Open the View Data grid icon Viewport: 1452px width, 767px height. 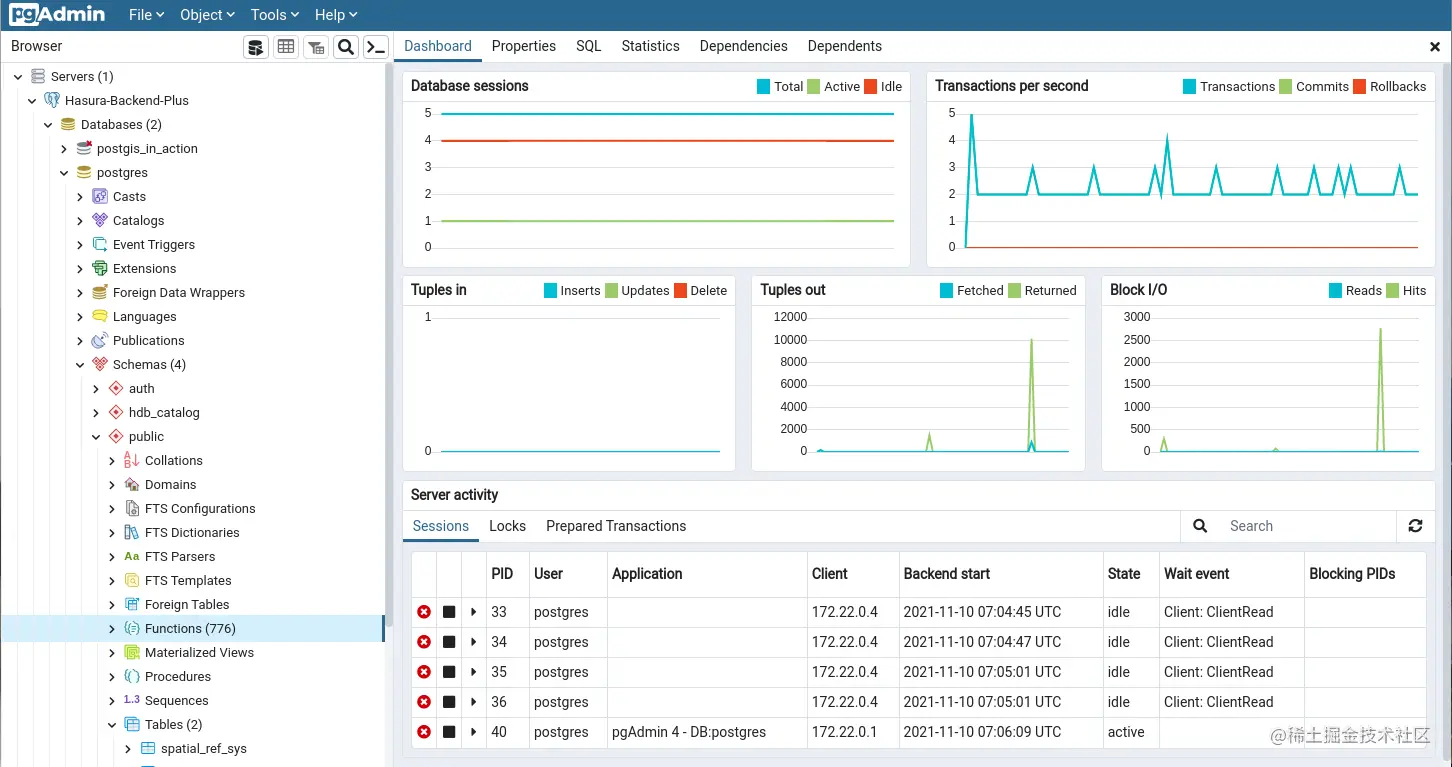285,46
